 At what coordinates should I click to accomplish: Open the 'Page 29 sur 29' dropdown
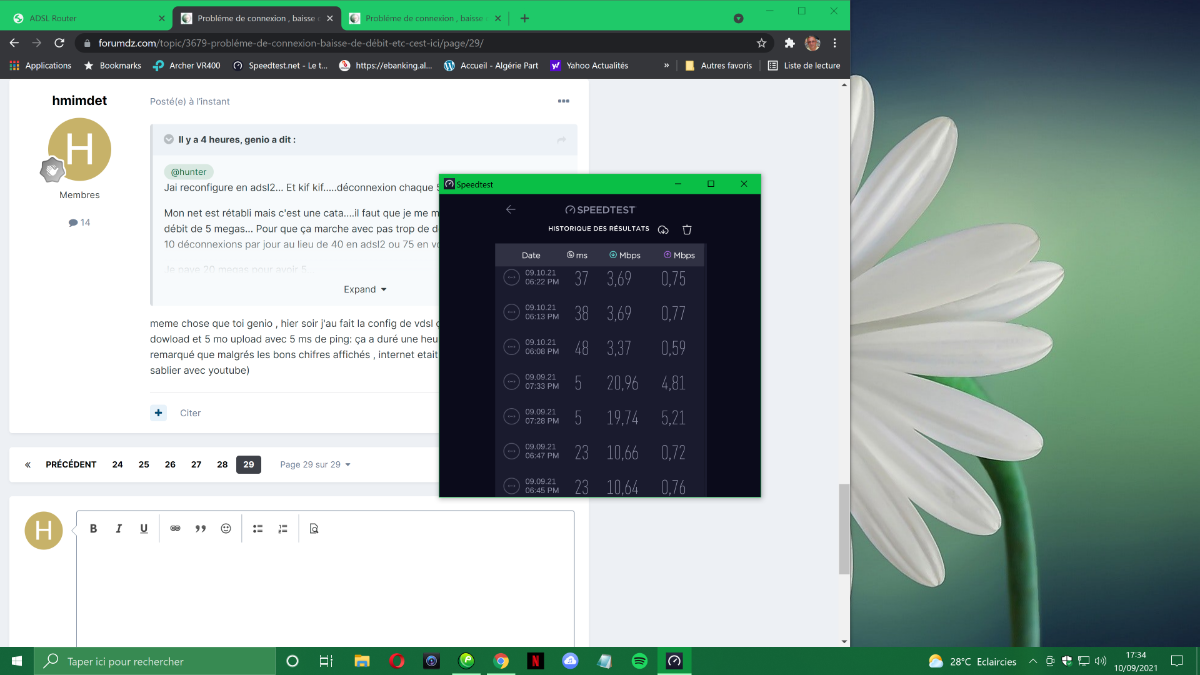[x=315, y=464]
